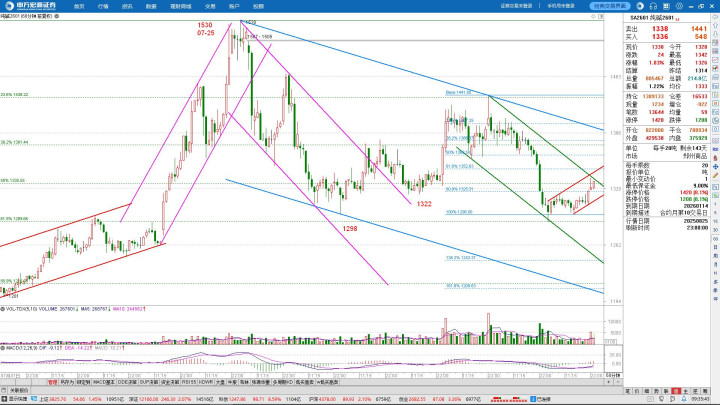720x405 pixels.
Task: Click the 卖出 price 1338 in quote panel
Action: 660,29
